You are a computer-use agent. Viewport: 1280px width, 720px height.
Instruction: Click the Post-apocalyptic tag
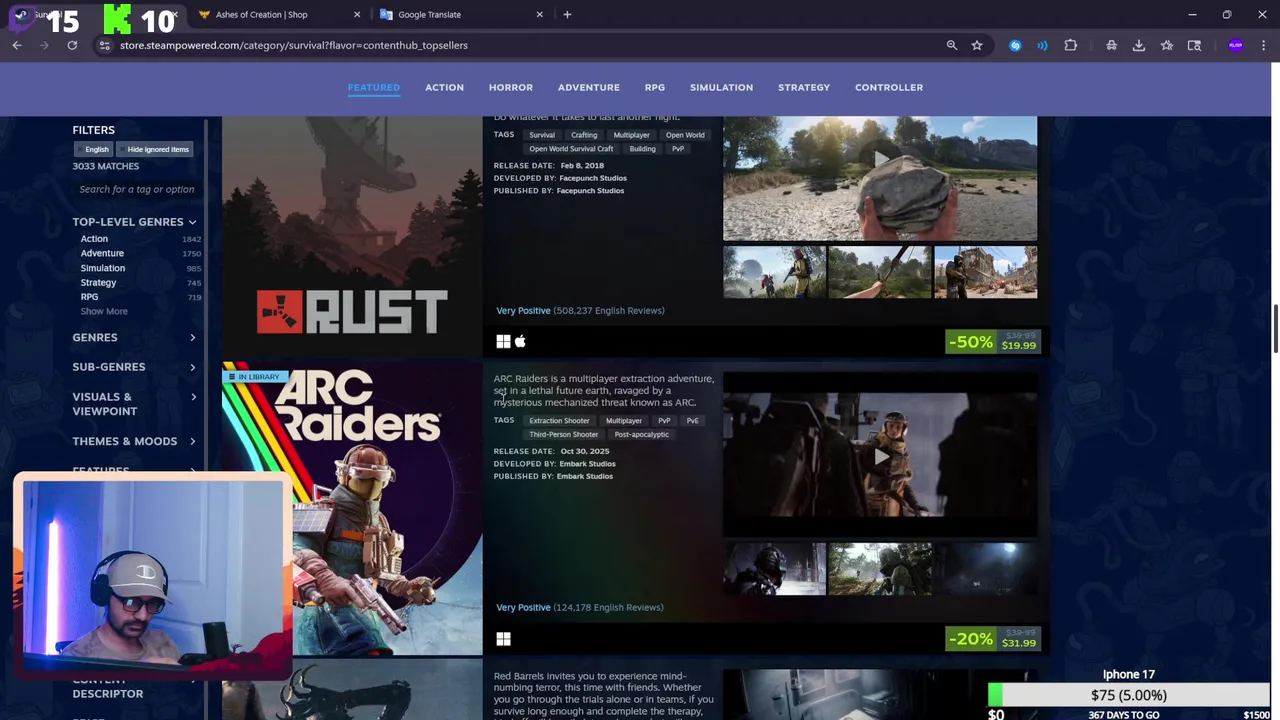click(642, 435)
